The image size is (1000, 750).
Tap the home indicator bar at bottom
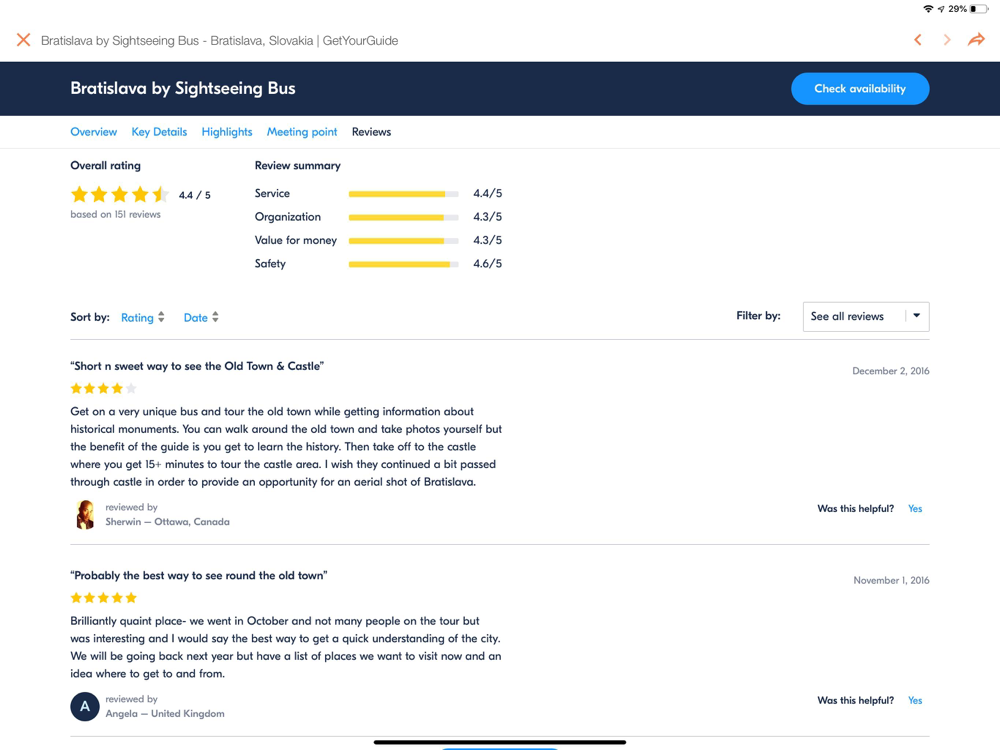(500, 742)
